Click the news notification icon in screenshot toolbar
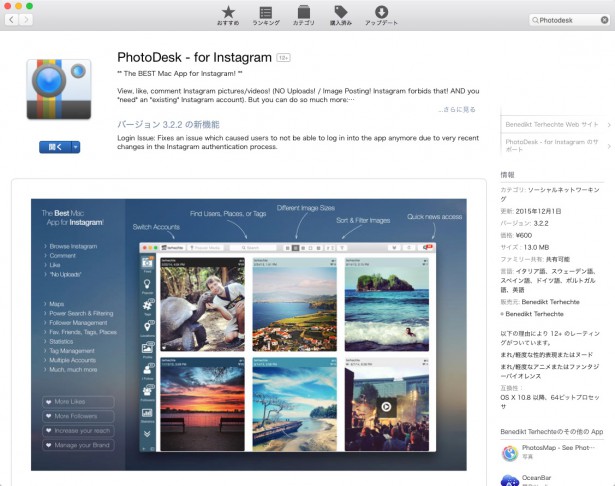 [427, 248]
